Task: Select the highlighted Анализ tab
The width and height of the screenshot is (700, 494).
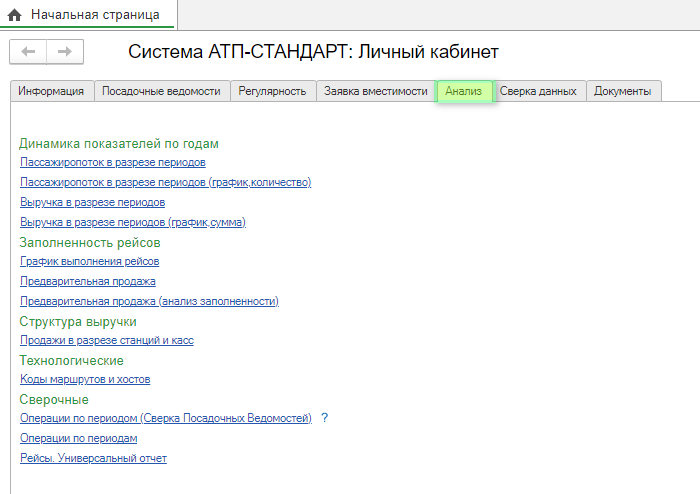Action: pos(464,91)
